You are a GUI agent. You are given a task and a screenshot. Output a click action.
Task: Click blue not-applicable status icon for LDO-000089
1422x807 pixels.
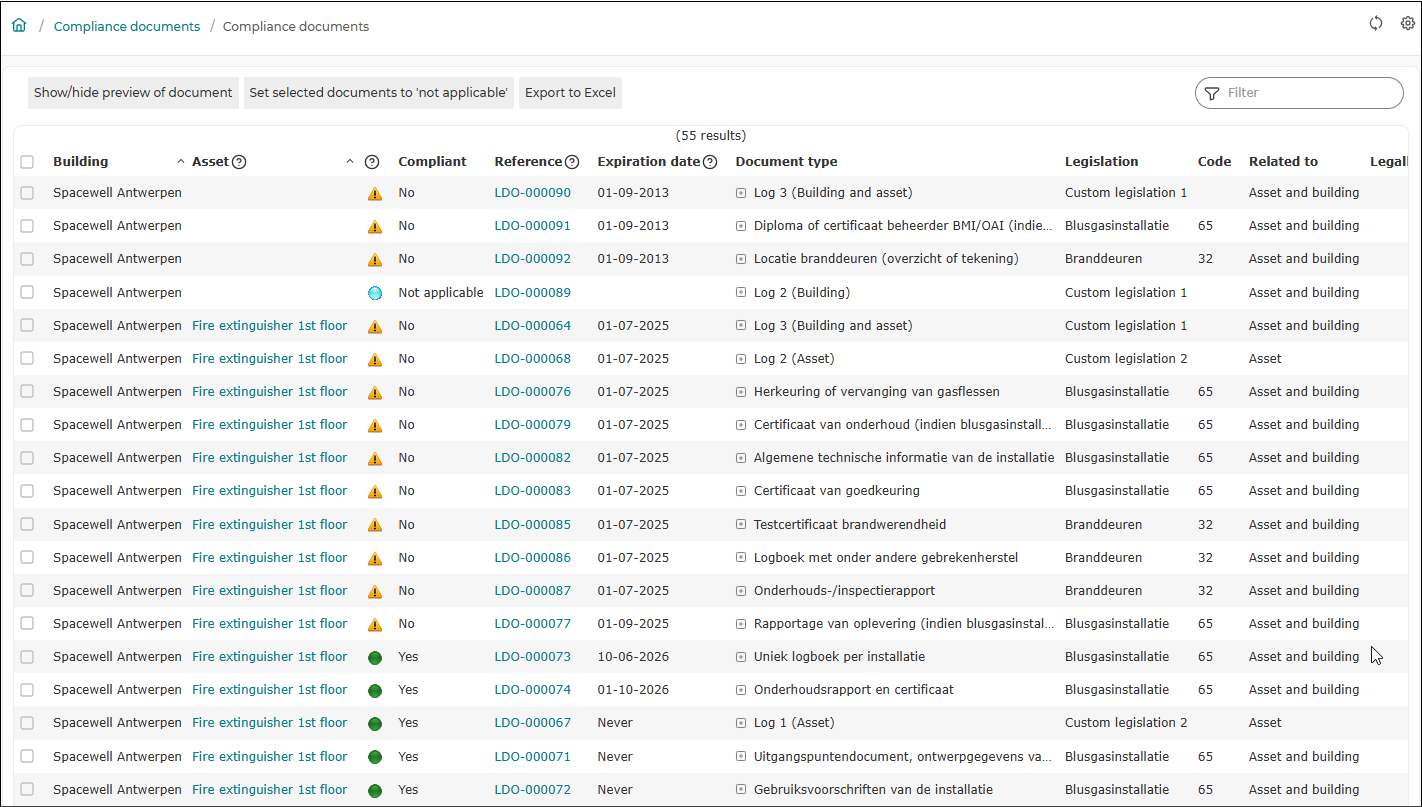(x=375, y=293)
